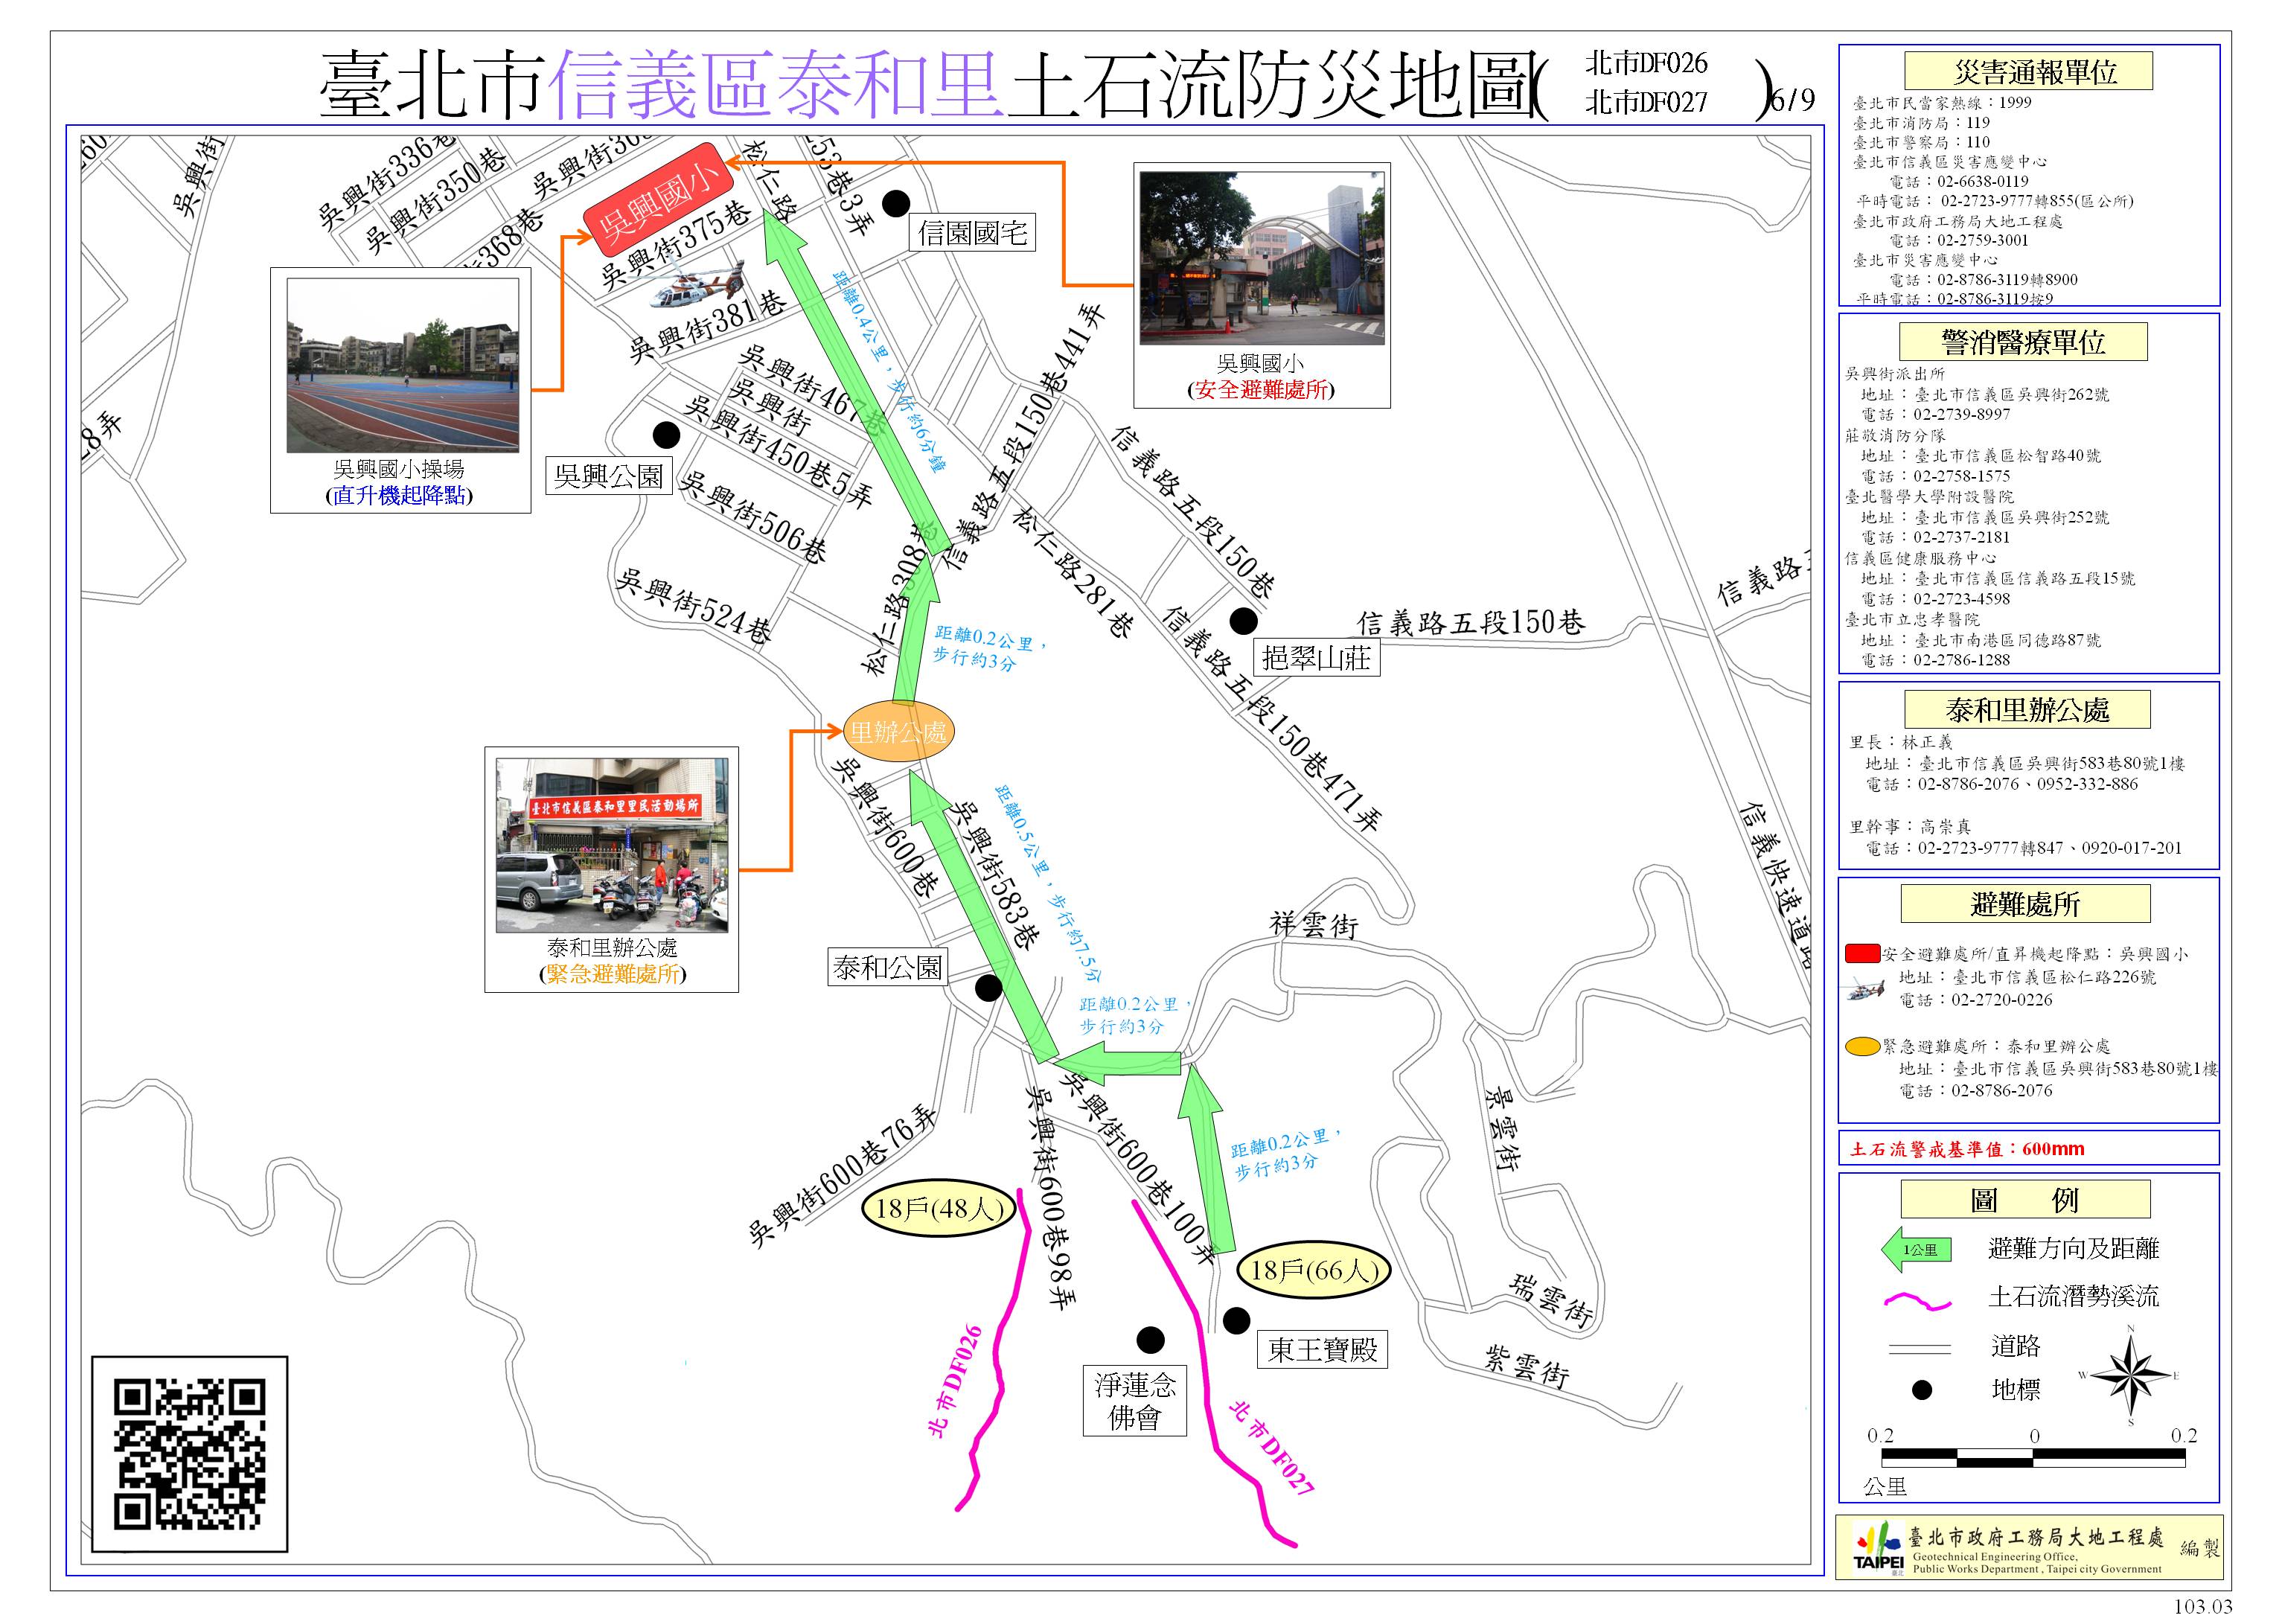Click the helicopter icon near 吳興街375巷

point(698,283)
